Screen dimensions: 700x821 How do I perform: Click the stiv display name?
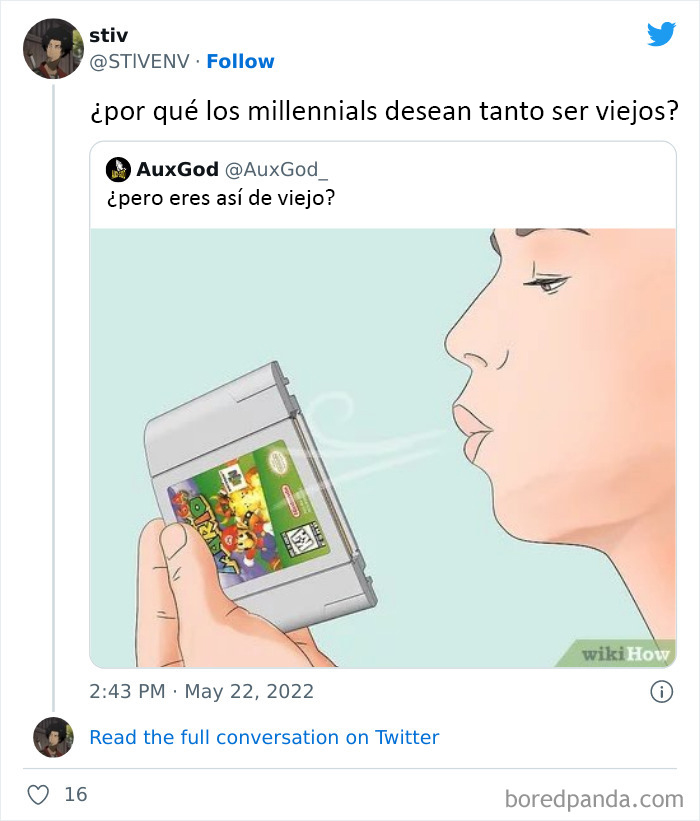coord(108,37)
